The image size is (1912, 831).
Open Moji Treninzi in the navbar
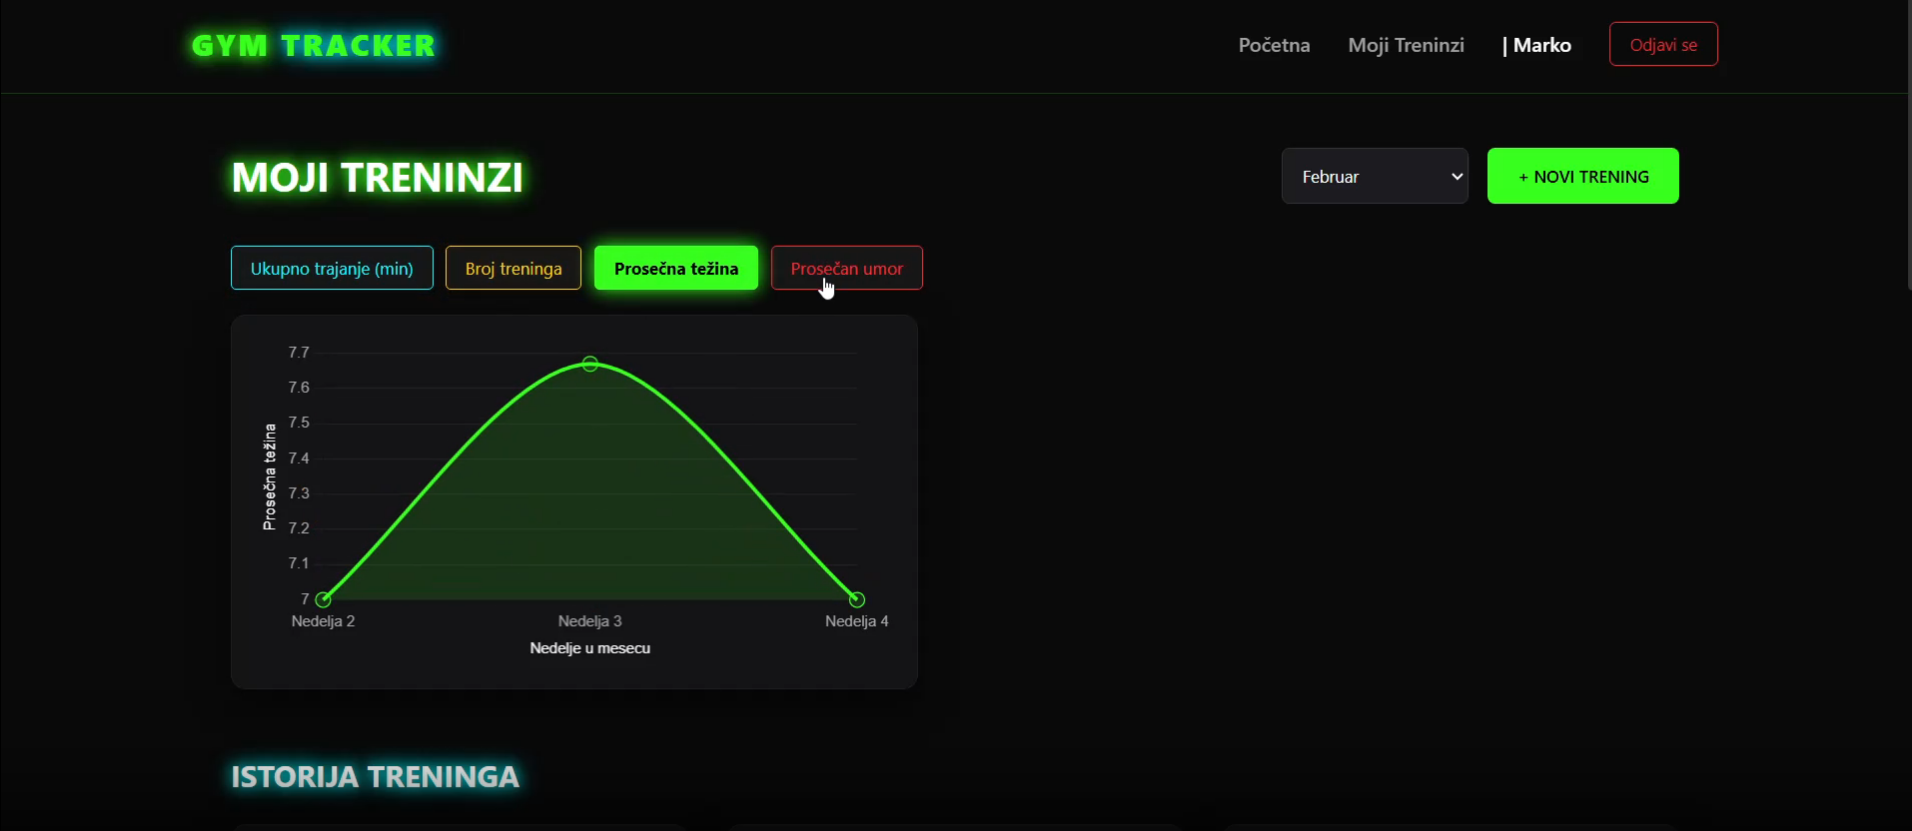tap(1406, 45)
